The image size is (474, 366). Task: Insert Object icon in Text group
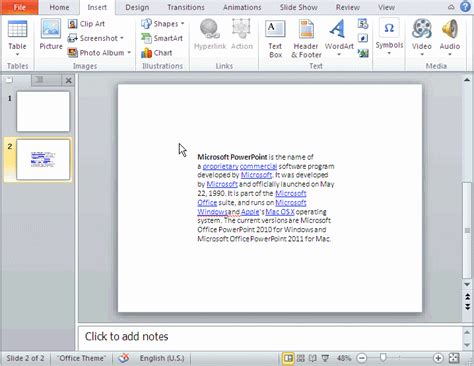click(x=363, y=53)
